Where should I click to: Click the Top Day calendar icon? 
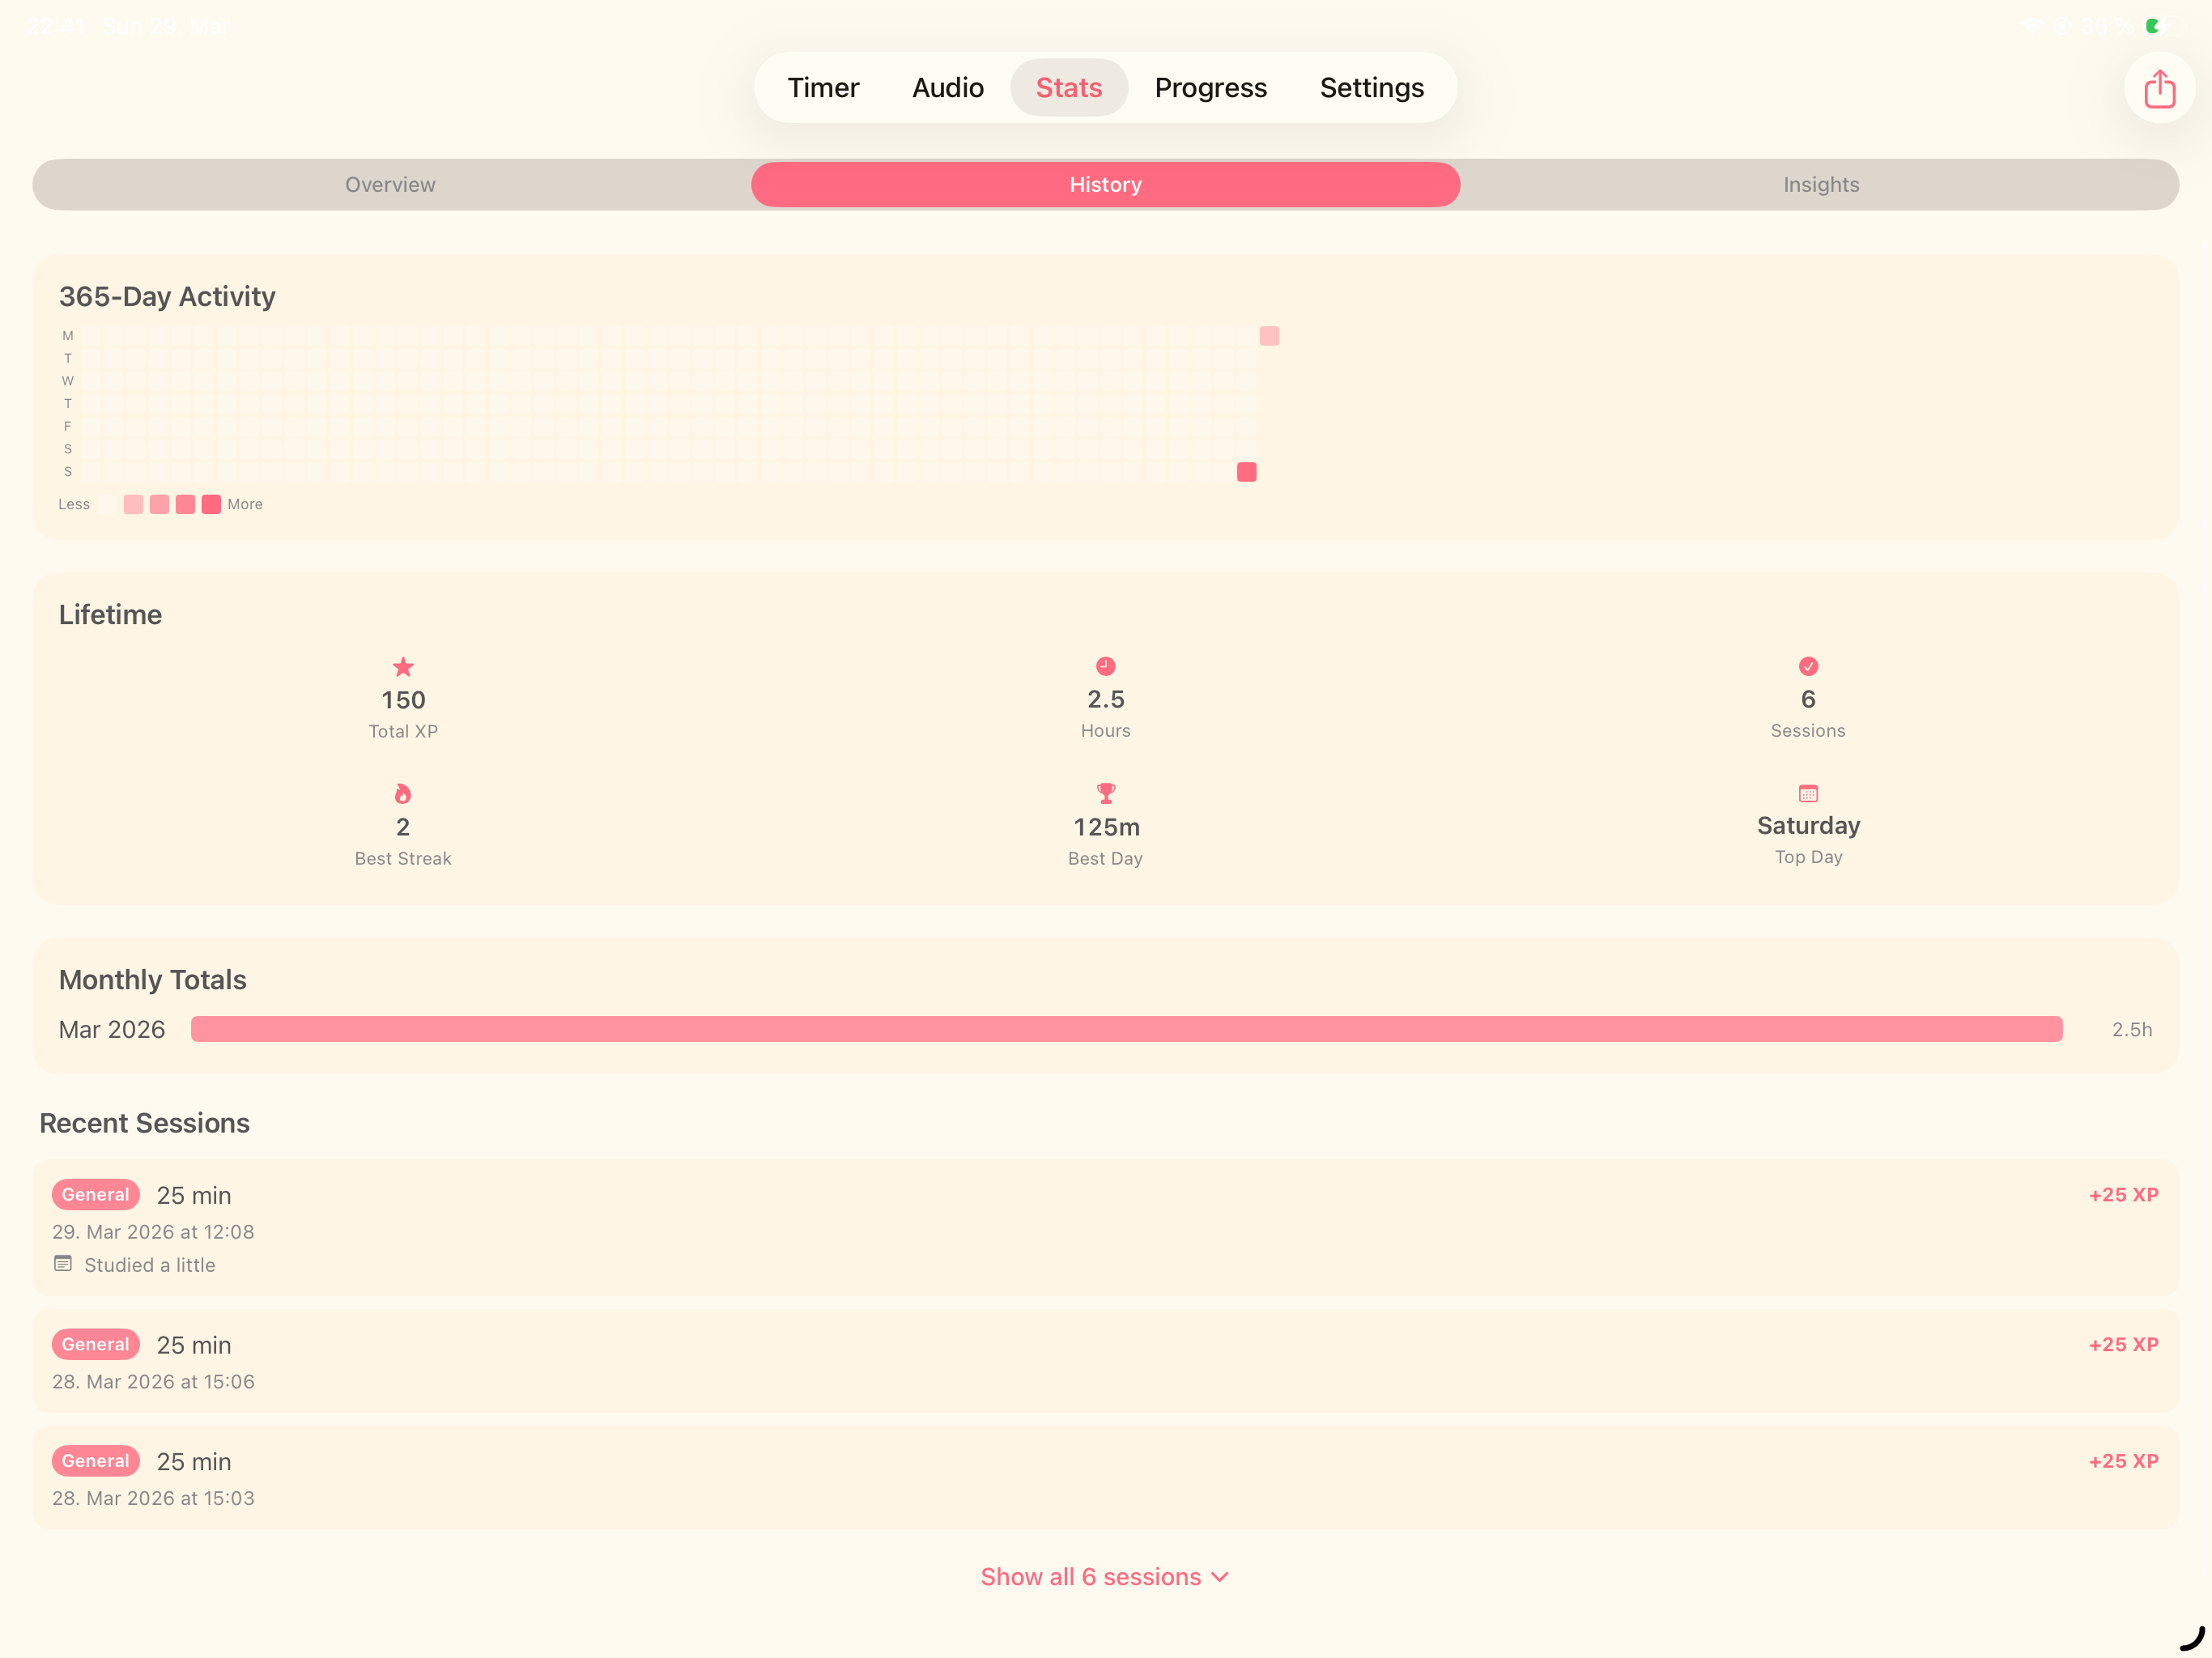1808,793
